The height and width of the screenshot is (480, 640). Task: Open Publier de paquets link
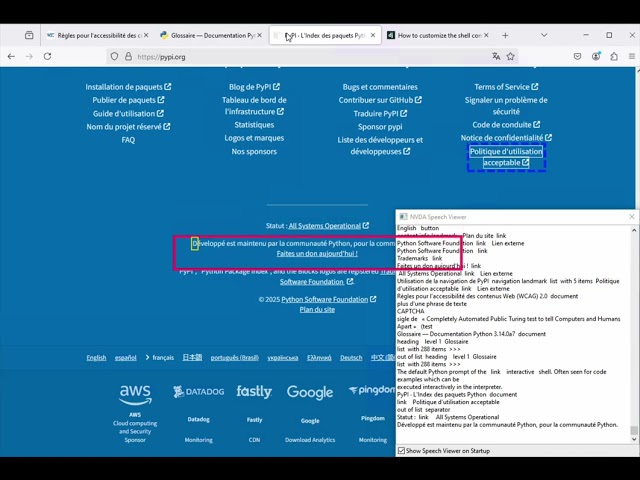(x=128, y=100)
